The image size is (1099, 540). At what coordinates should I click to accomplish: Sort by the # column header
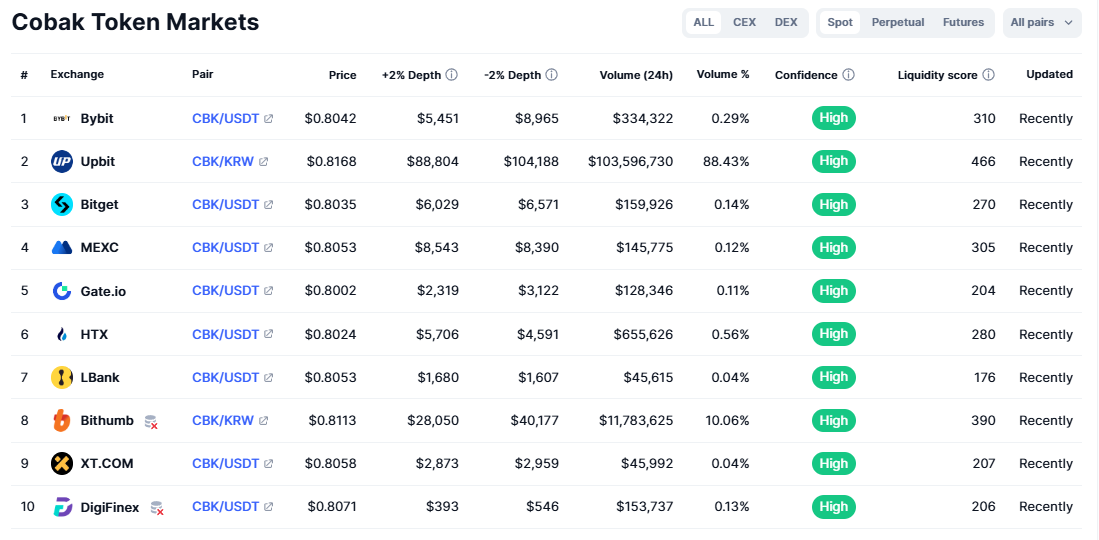[24, 75]
